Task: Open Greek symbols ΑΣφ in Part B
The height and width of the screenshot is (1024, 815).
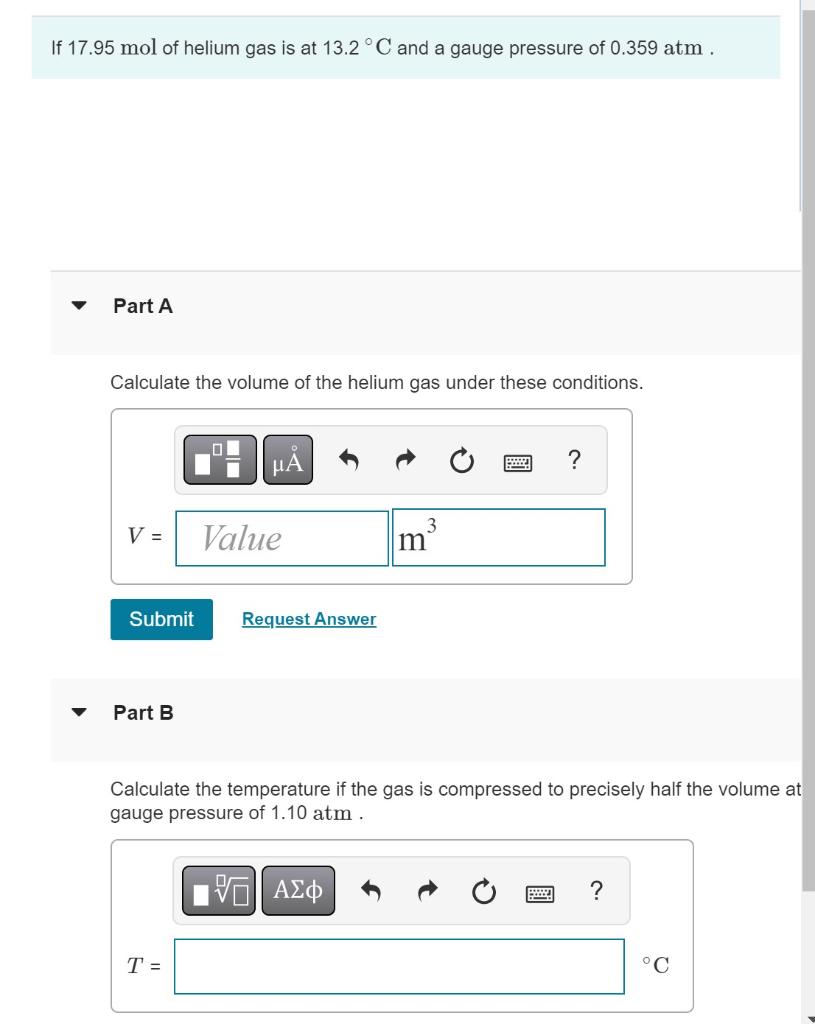Action: click(x=298, y=891)
